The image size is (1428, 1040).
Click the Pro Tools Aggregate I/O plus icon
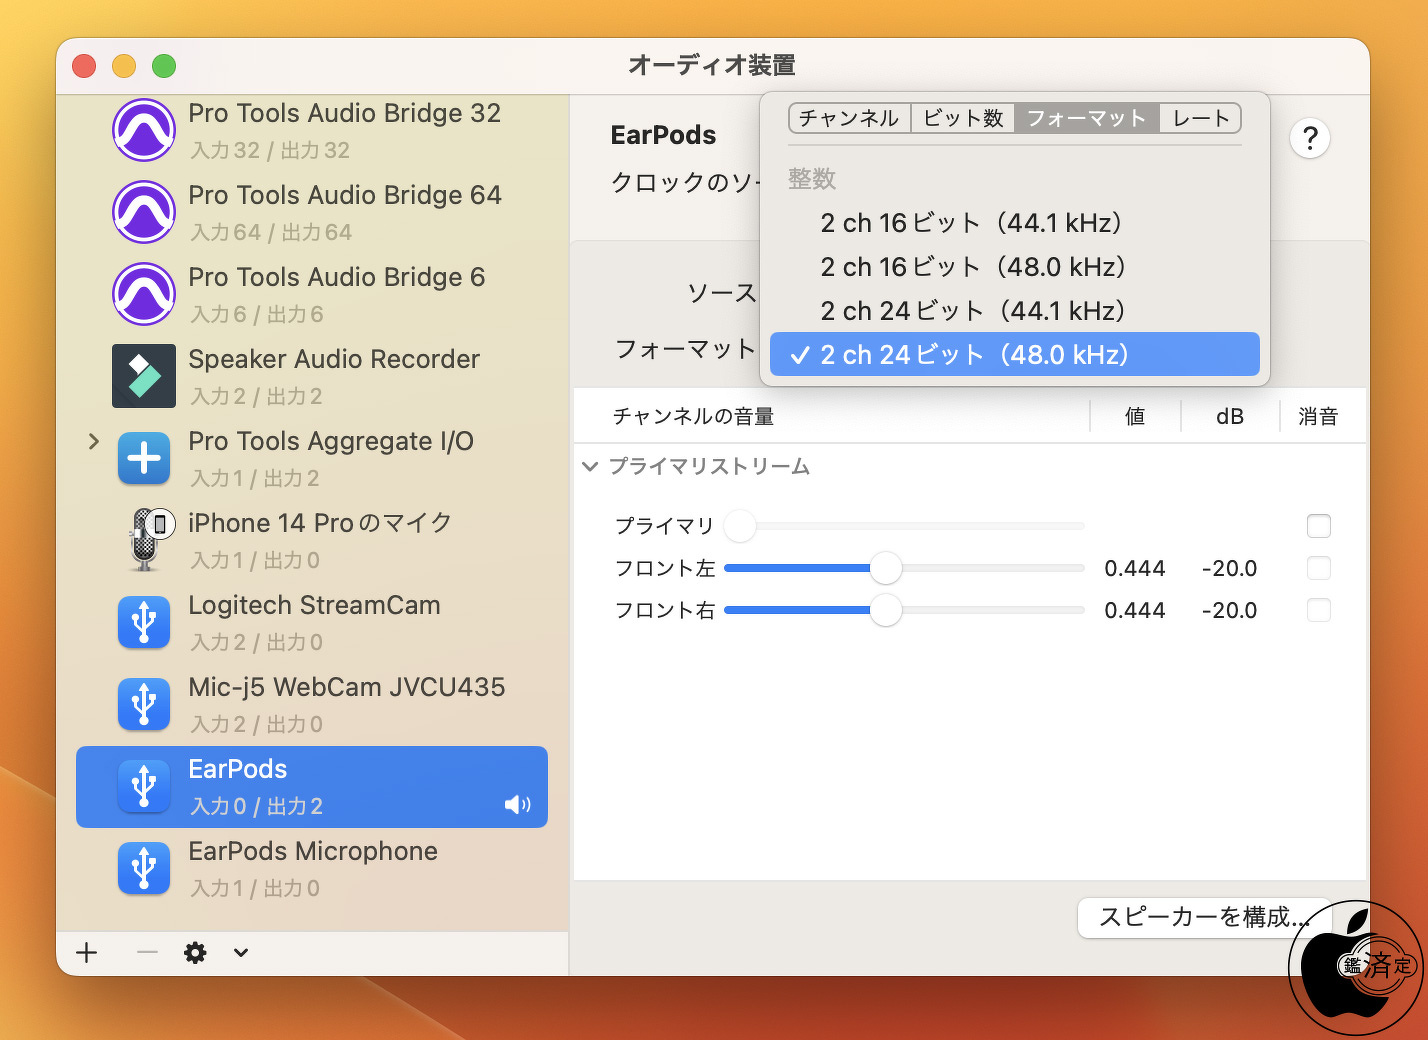tap(144, 459)
